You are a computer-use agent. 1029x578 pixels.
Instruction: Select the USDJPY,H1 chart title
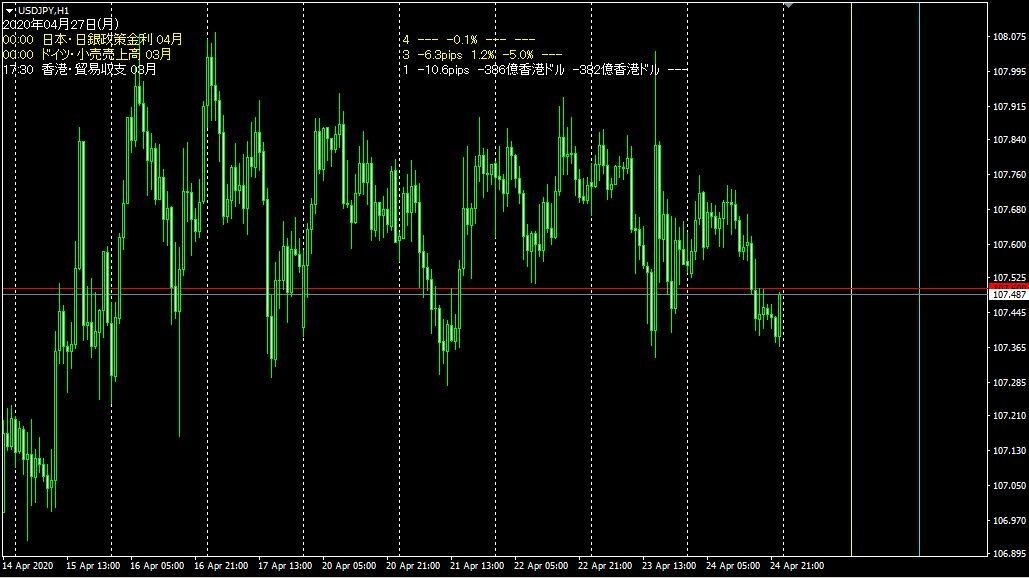click(43, 11)
